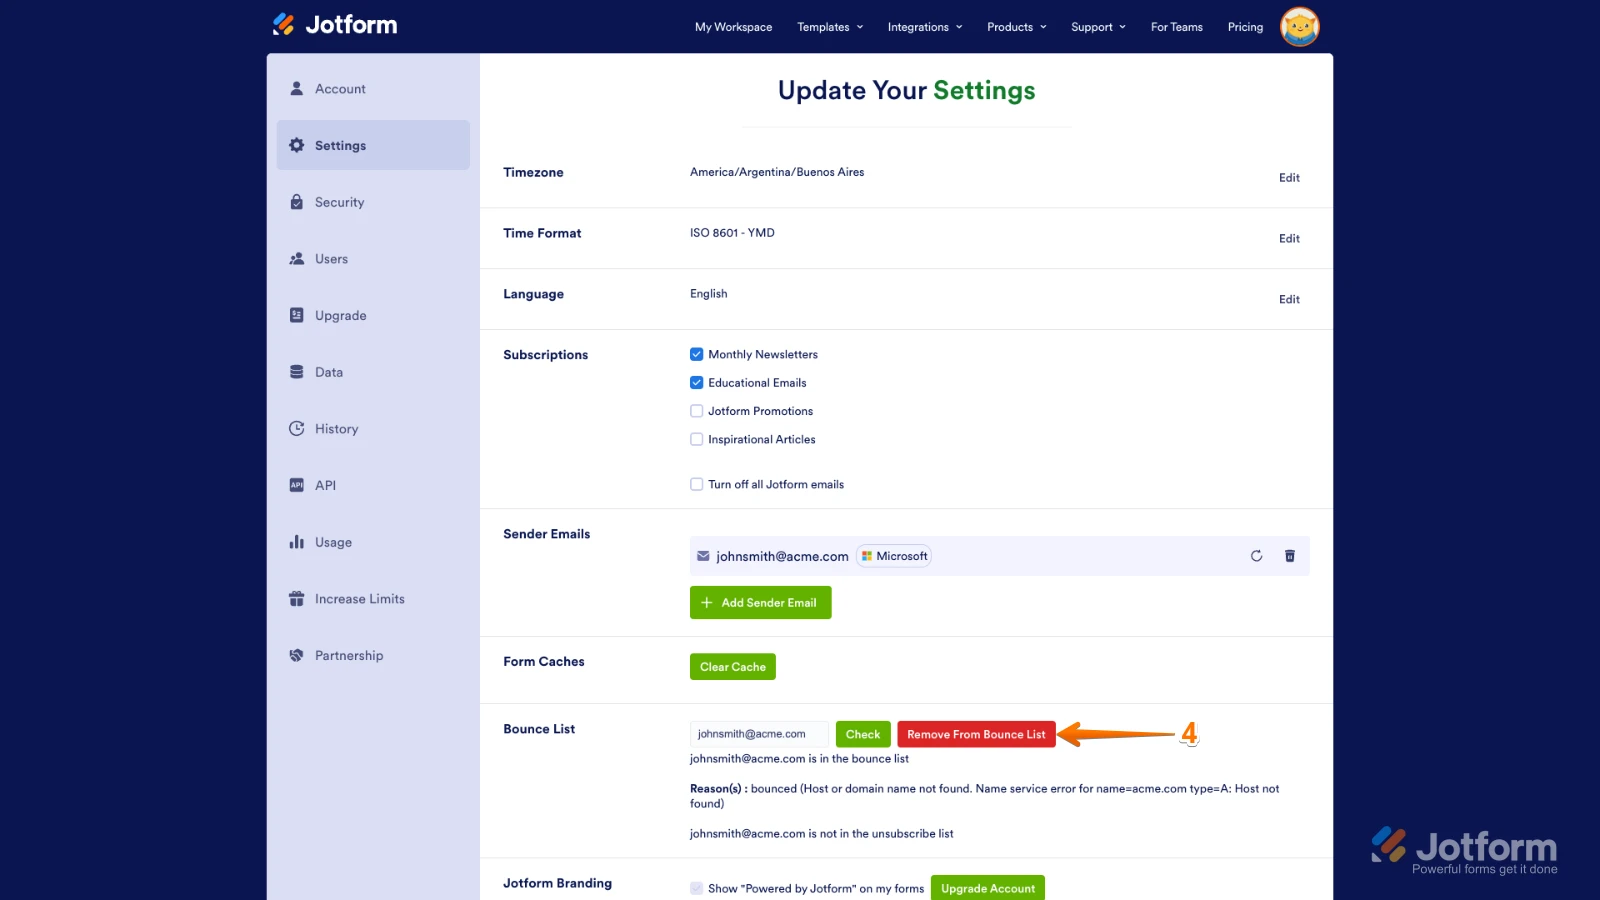1600x900 pixels.
Task: Delete the johnsmith@acme.com sender email
Action: [x=1290, y=556]
